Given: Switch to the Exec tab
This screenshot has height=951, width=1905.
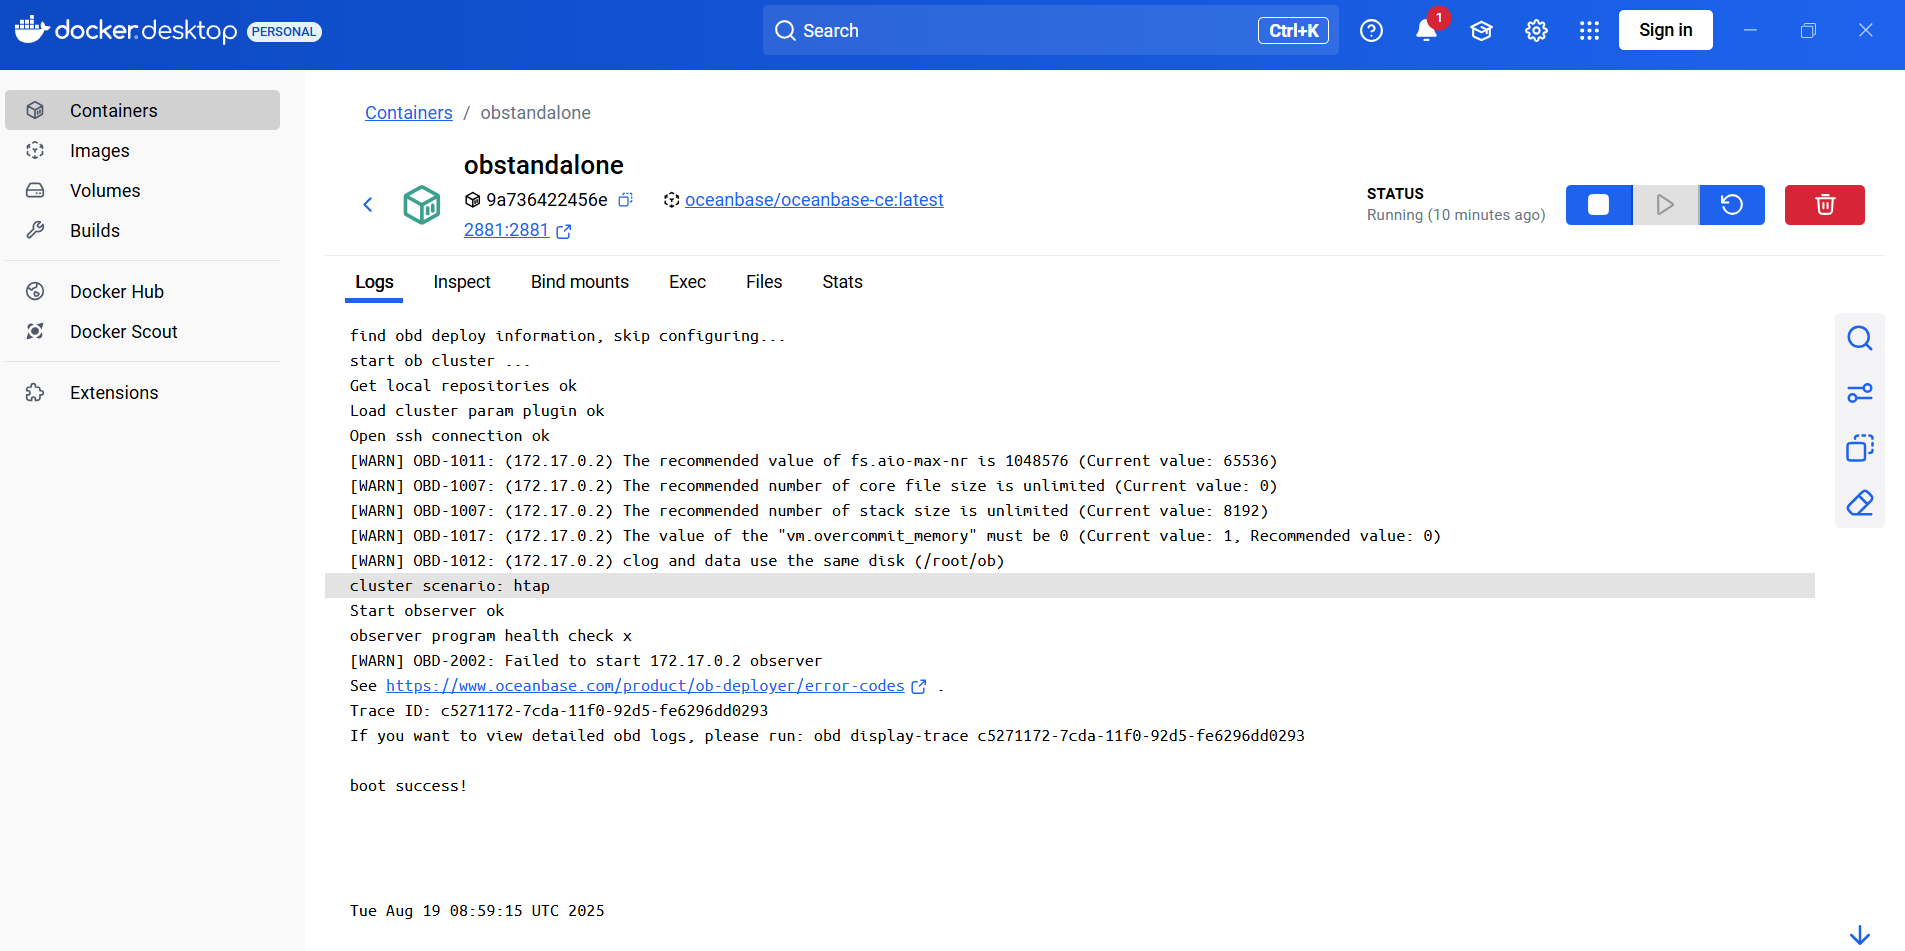Looking at the screenshot, I should [687, 283].
